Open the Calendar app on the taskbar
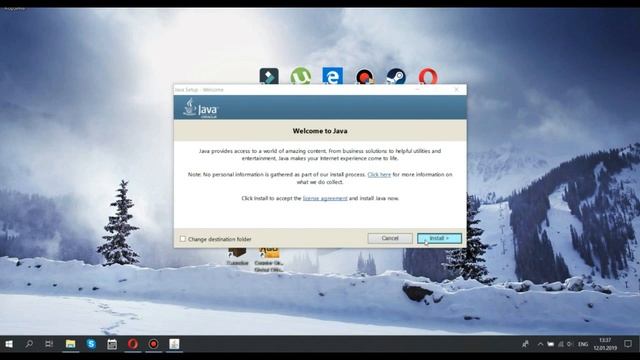The width and height of the screenshot is (640, 360). click(x=112, y=344)
